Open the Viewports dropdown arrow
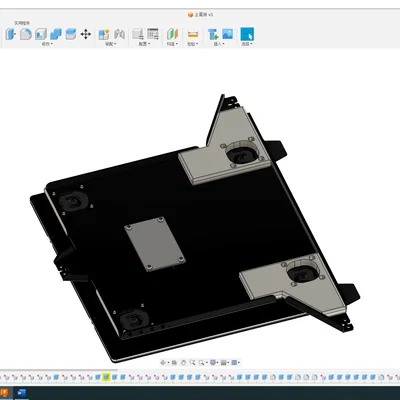Screen dimensions: 400x400 click(x=239, y=363)
